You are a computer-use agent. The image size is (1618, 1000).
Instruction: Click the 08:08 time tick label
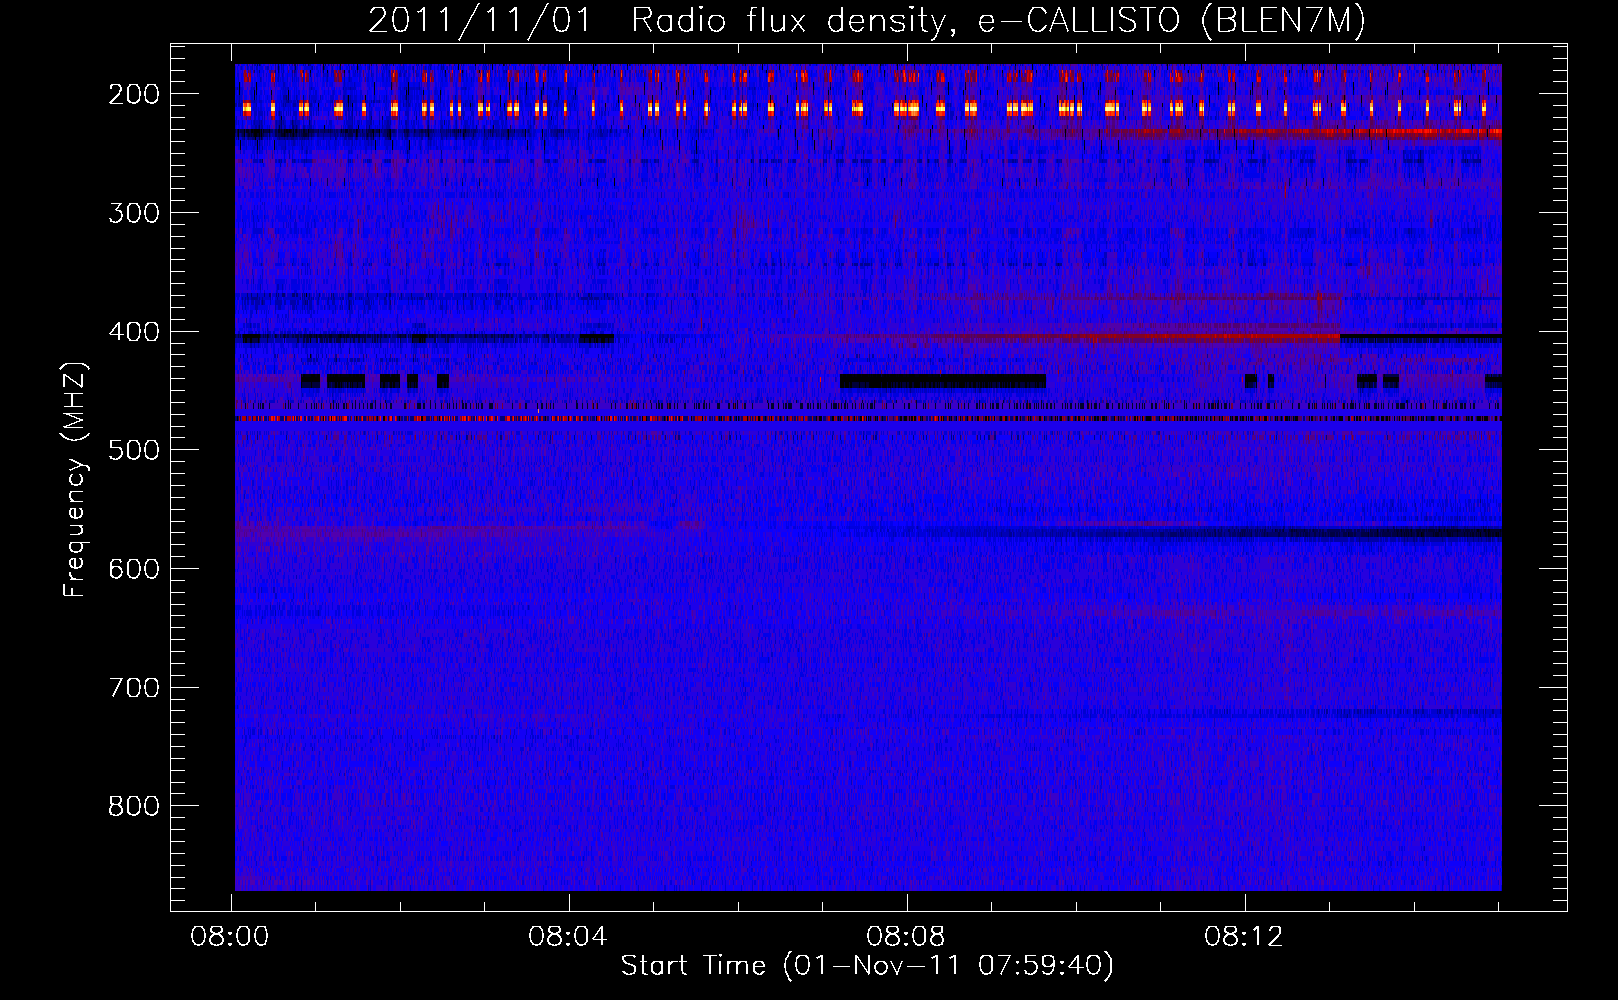coord(906,937)
